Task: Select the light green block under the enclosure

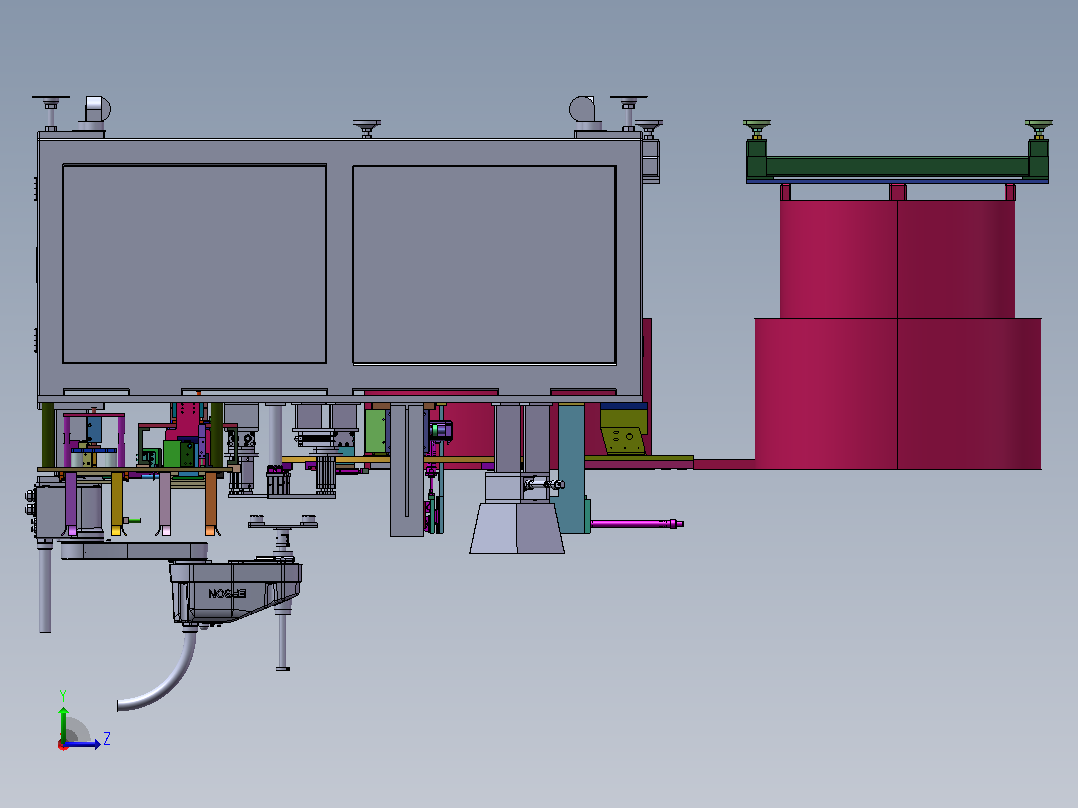Action: pyautogui.click(x=375, y=432)
